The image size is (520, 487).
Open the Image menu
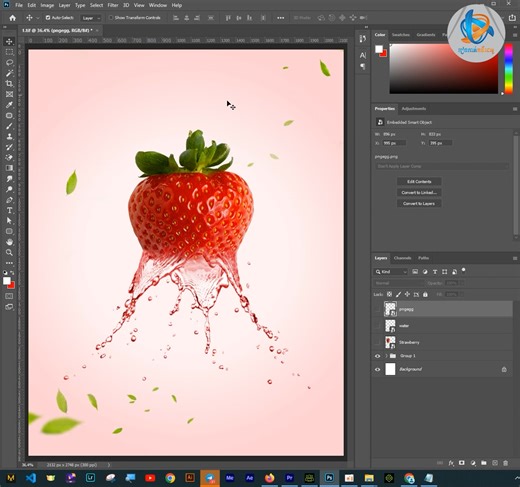coord(47,5)
